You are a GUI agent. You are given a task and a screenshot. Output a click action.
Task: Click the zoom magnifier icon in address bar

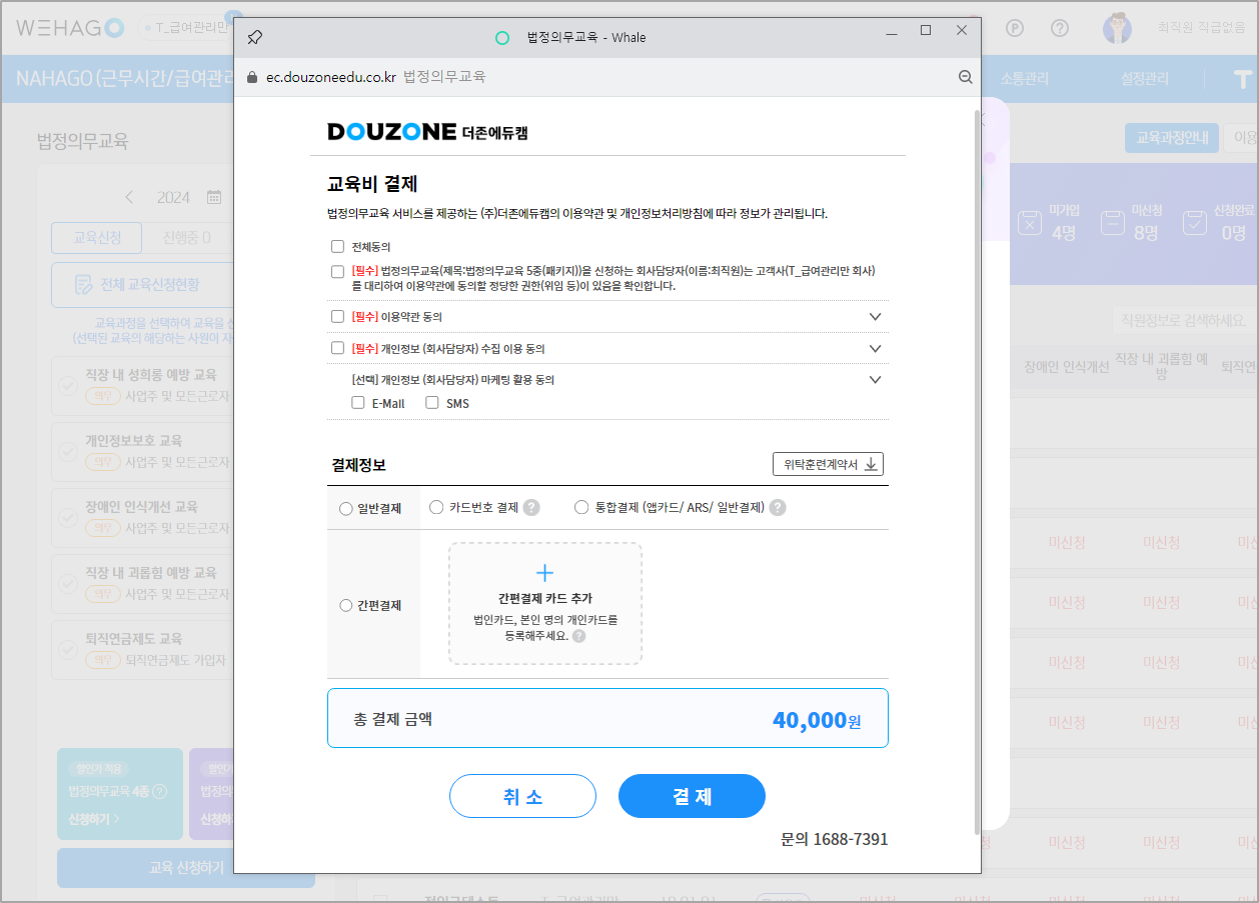pyautogui.click(x=965, y=77)
